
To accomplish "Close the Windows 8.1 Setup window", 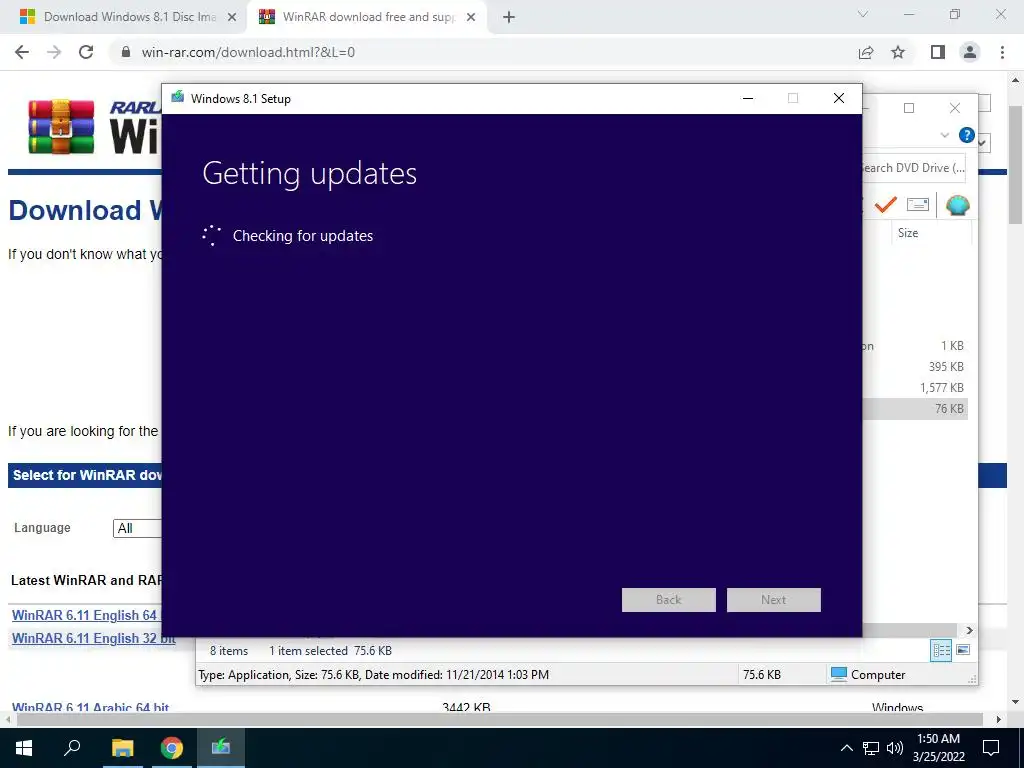I will tap(839, 99).
